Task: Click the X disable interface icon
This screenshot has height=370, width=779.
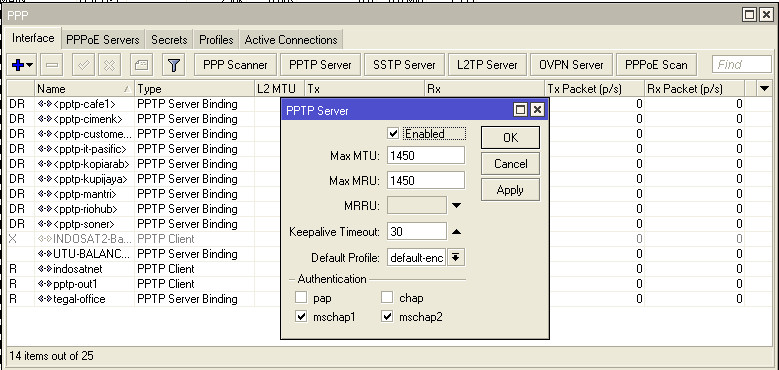Action: (110, 65)
